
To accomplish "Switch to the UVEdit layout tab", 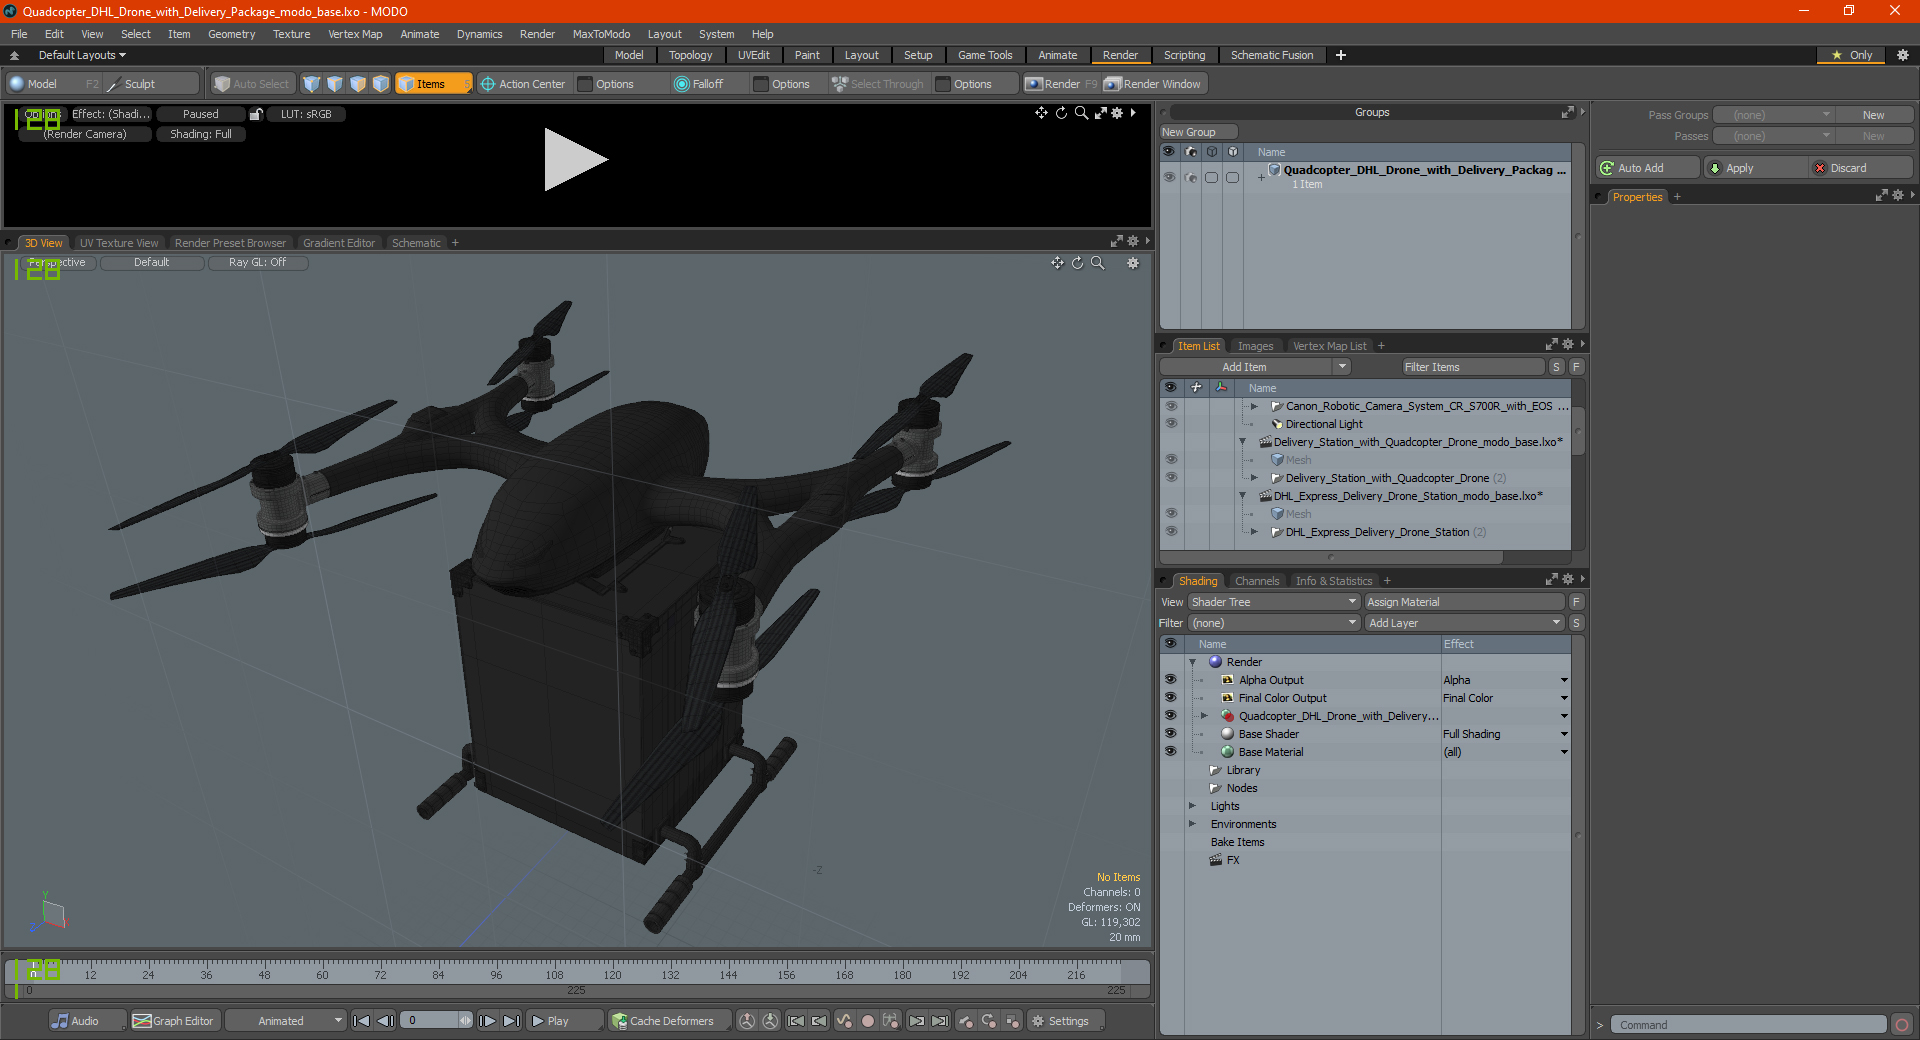I will tap(753, 55).
